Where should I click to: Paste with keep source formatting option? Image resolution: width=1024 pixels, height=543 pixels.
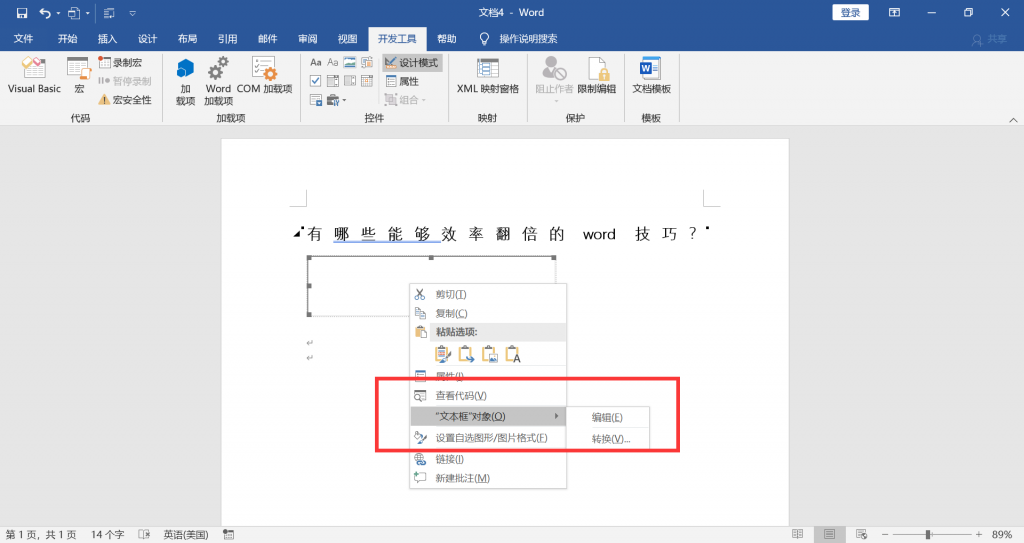[x=443, y=354]
